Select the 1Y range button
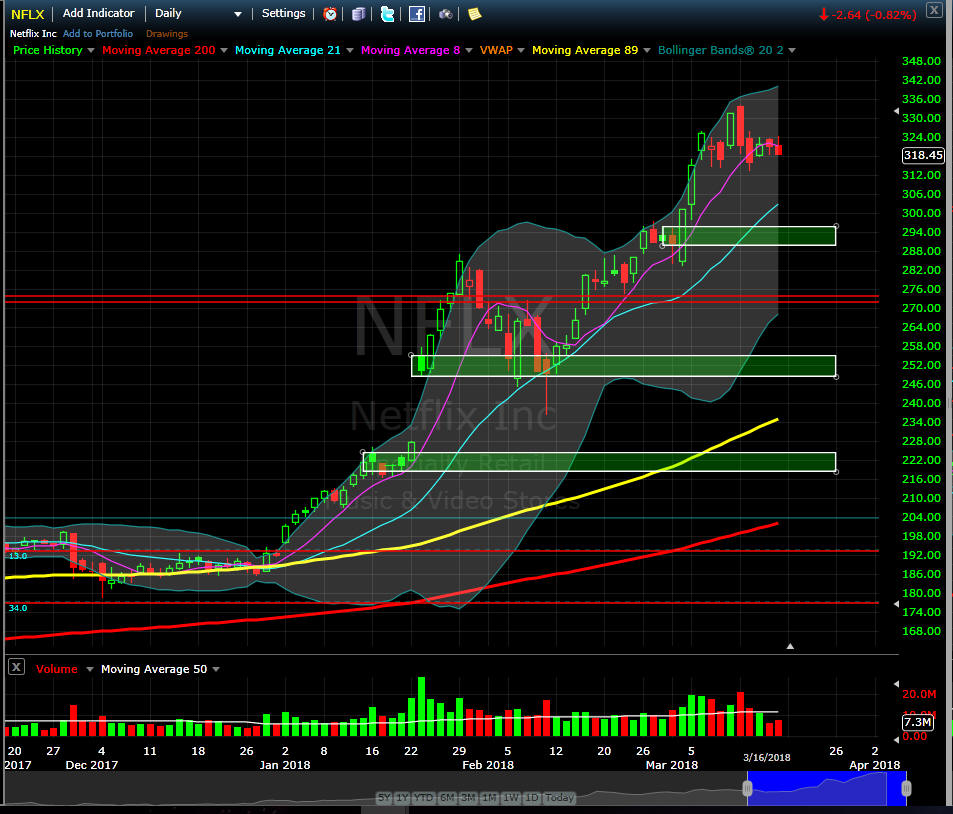Screen dimensions: 953x814 [402, 798]
